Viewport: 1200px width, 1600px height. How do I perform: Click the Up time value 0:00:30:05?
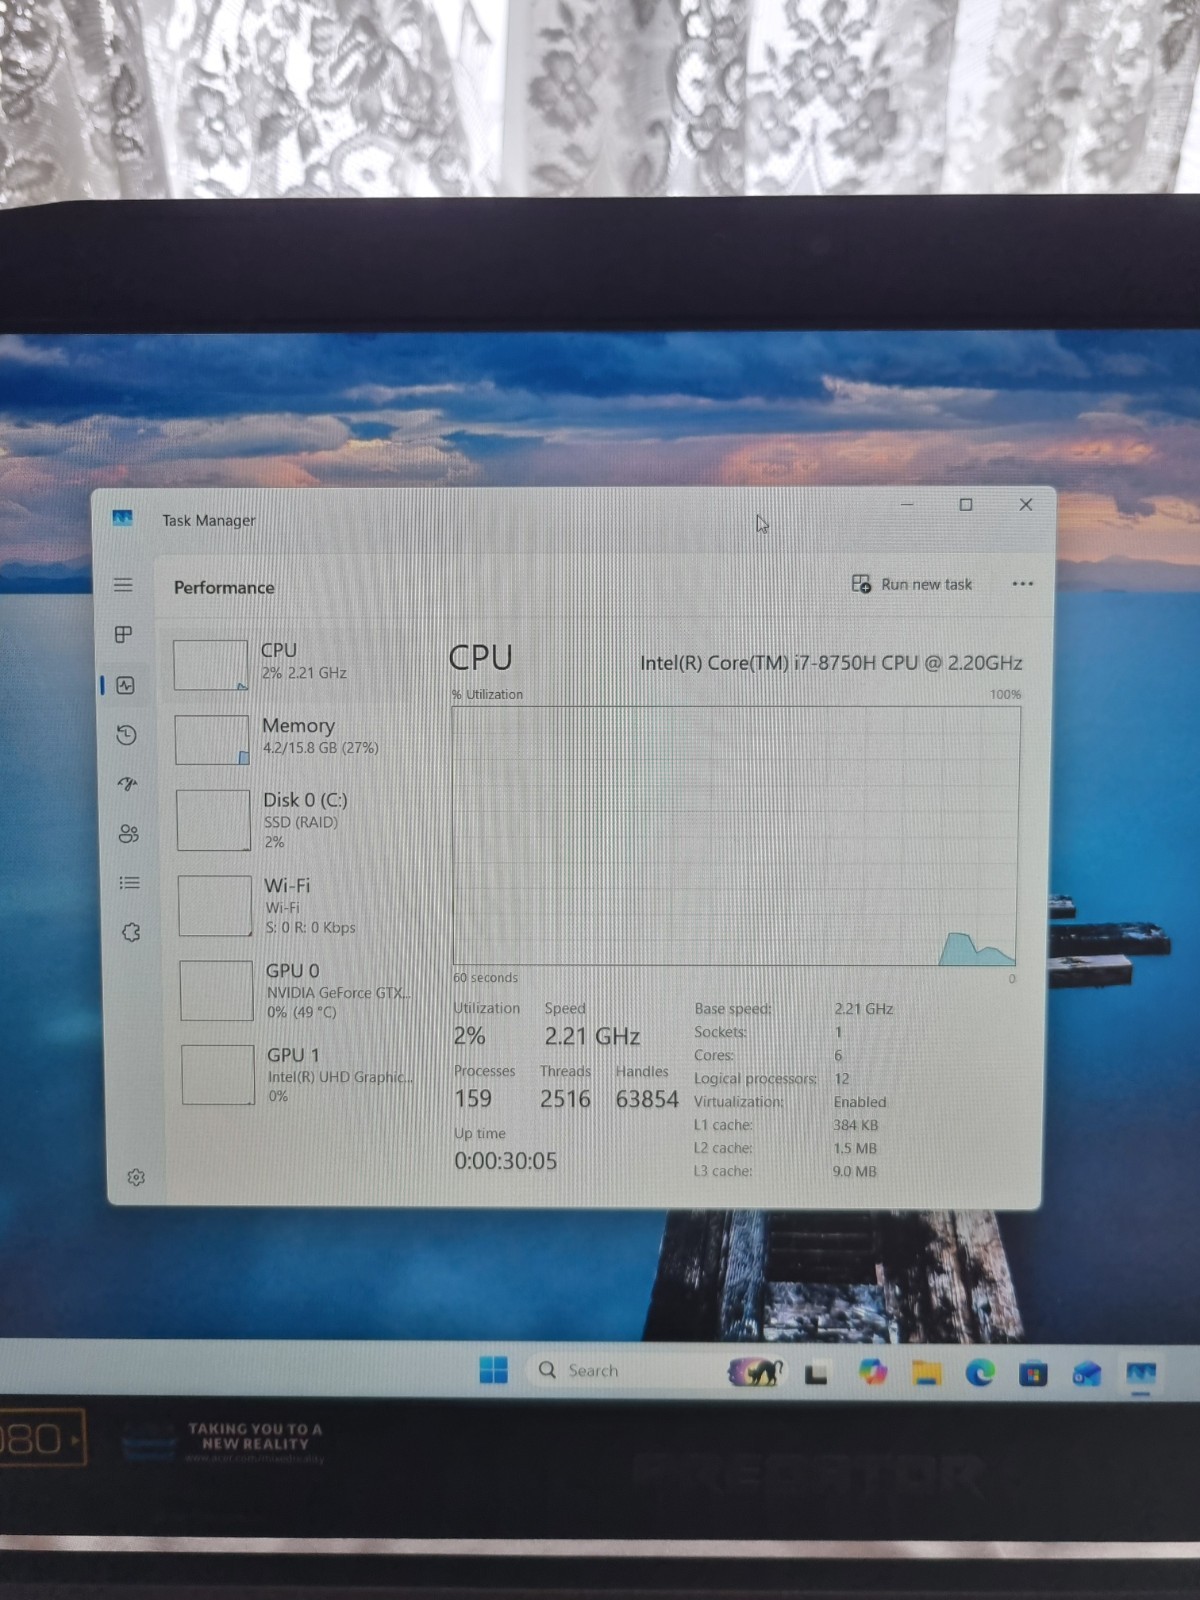(505, 1161)
